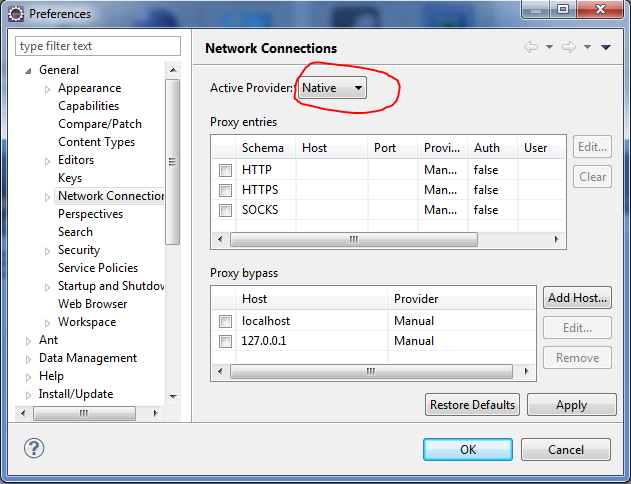Screen dimensions: 631x484
Task: Click the Restore Defaults button
Action: coord(472,405)
